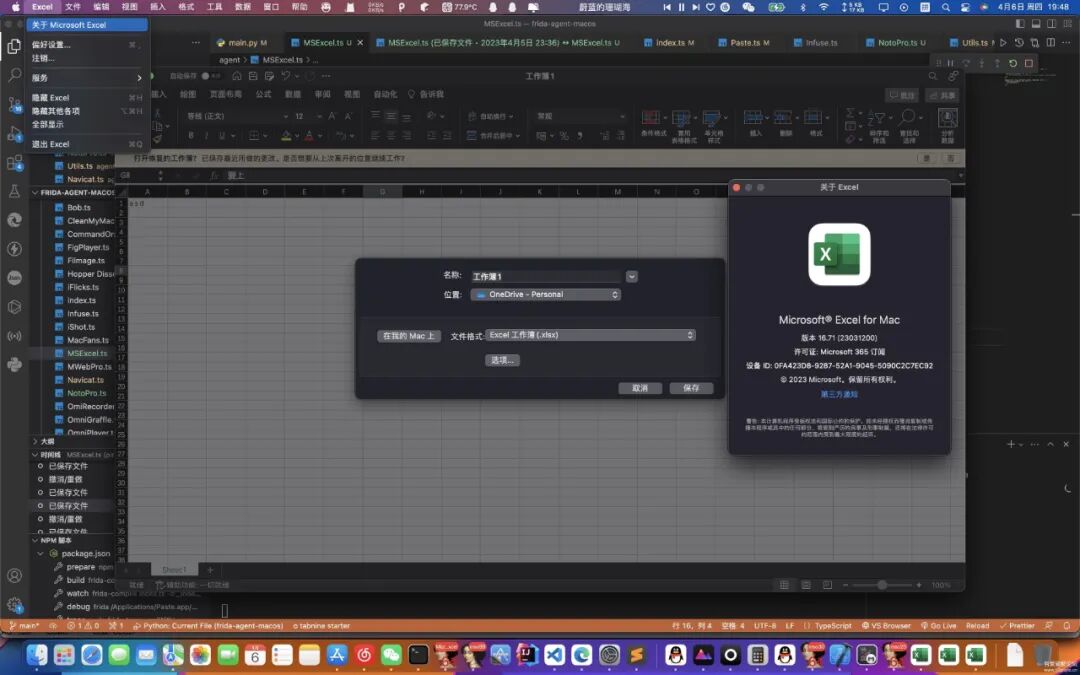This screenshot has width=1080, height=675.
Task: Toggle bold formatting in Excel ribbon
Action: click(191, 136)
